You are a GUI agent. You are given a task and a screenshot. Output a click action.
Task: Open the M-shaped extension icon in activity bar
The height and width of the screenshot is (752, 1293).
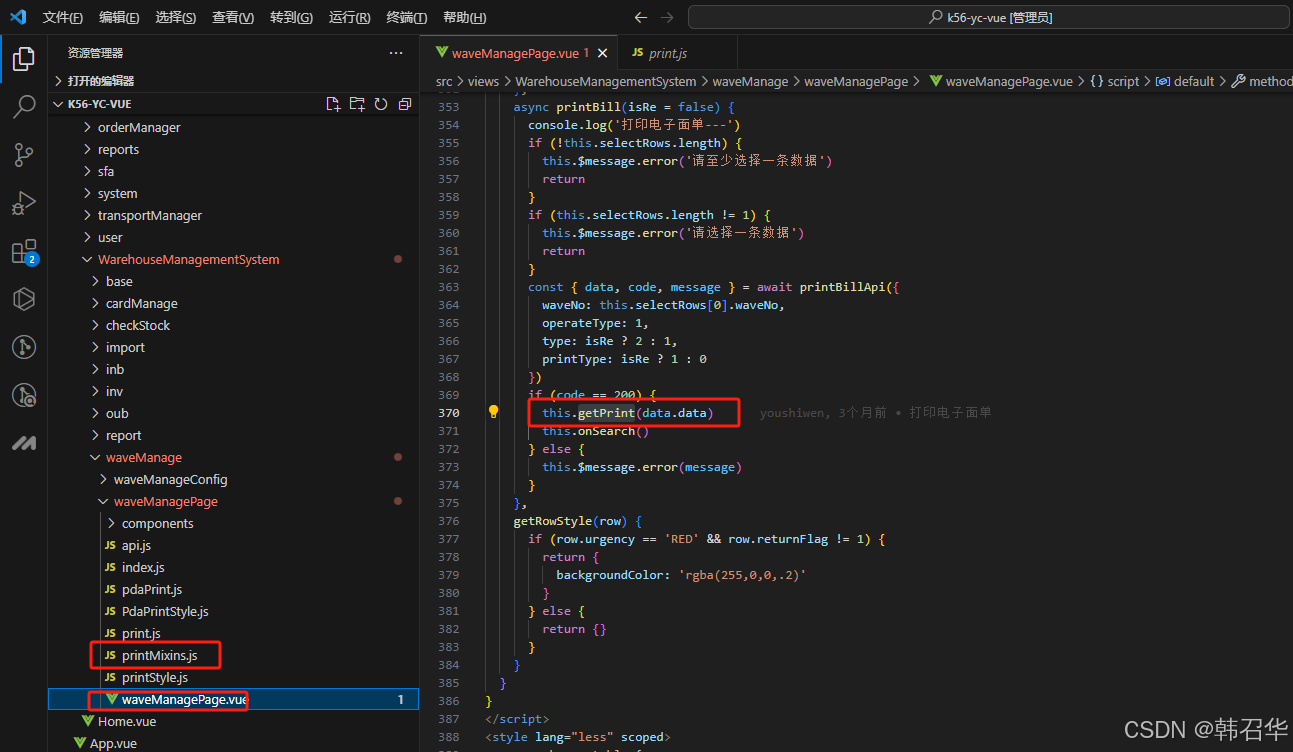coord(24,443)
